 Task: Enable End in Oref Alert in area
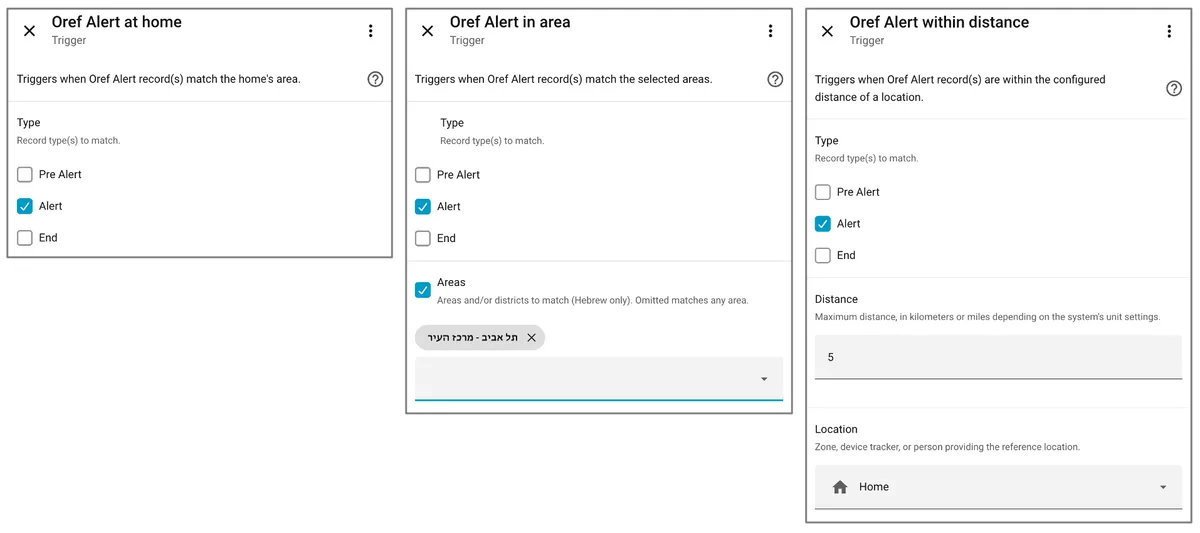point(423,239)
